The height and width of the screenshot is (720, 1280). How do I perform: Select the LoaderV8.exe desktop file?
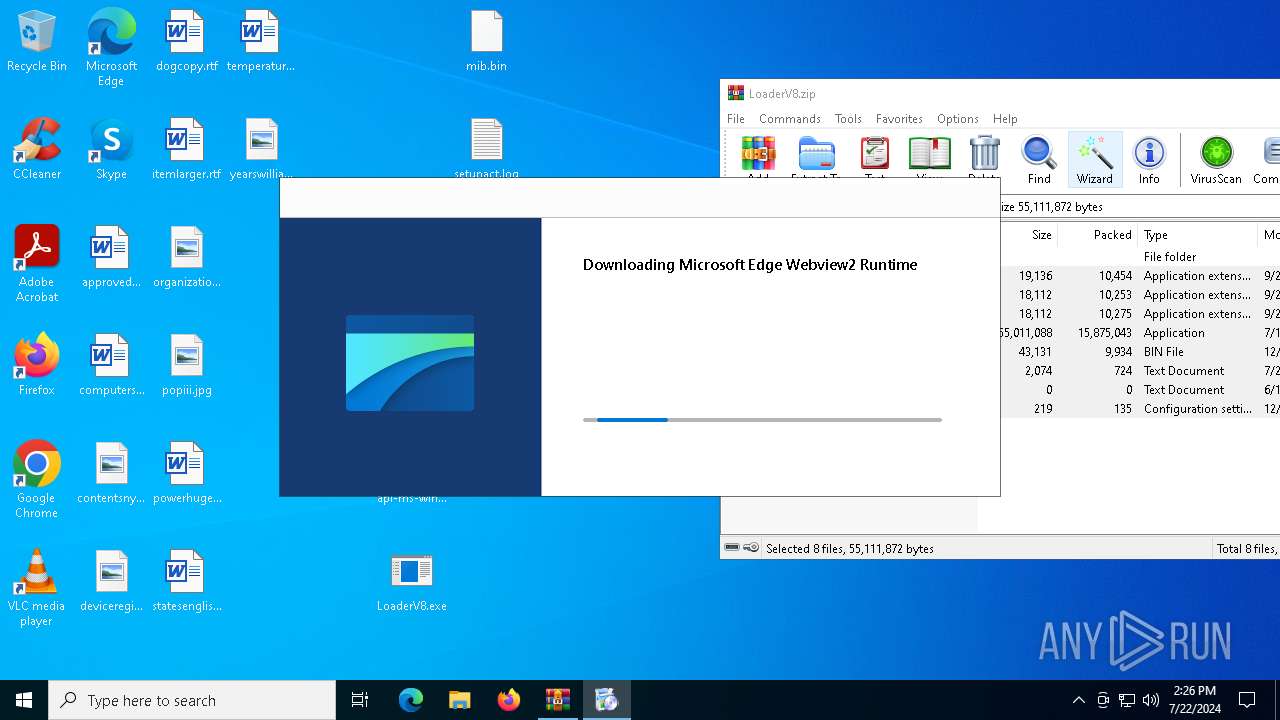tap(411, 582)
